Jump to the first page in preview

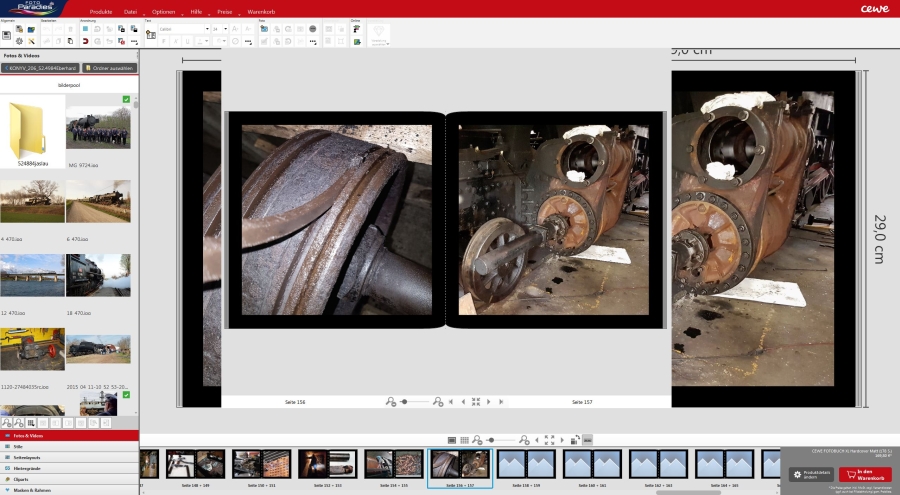[x=451, y=401]
